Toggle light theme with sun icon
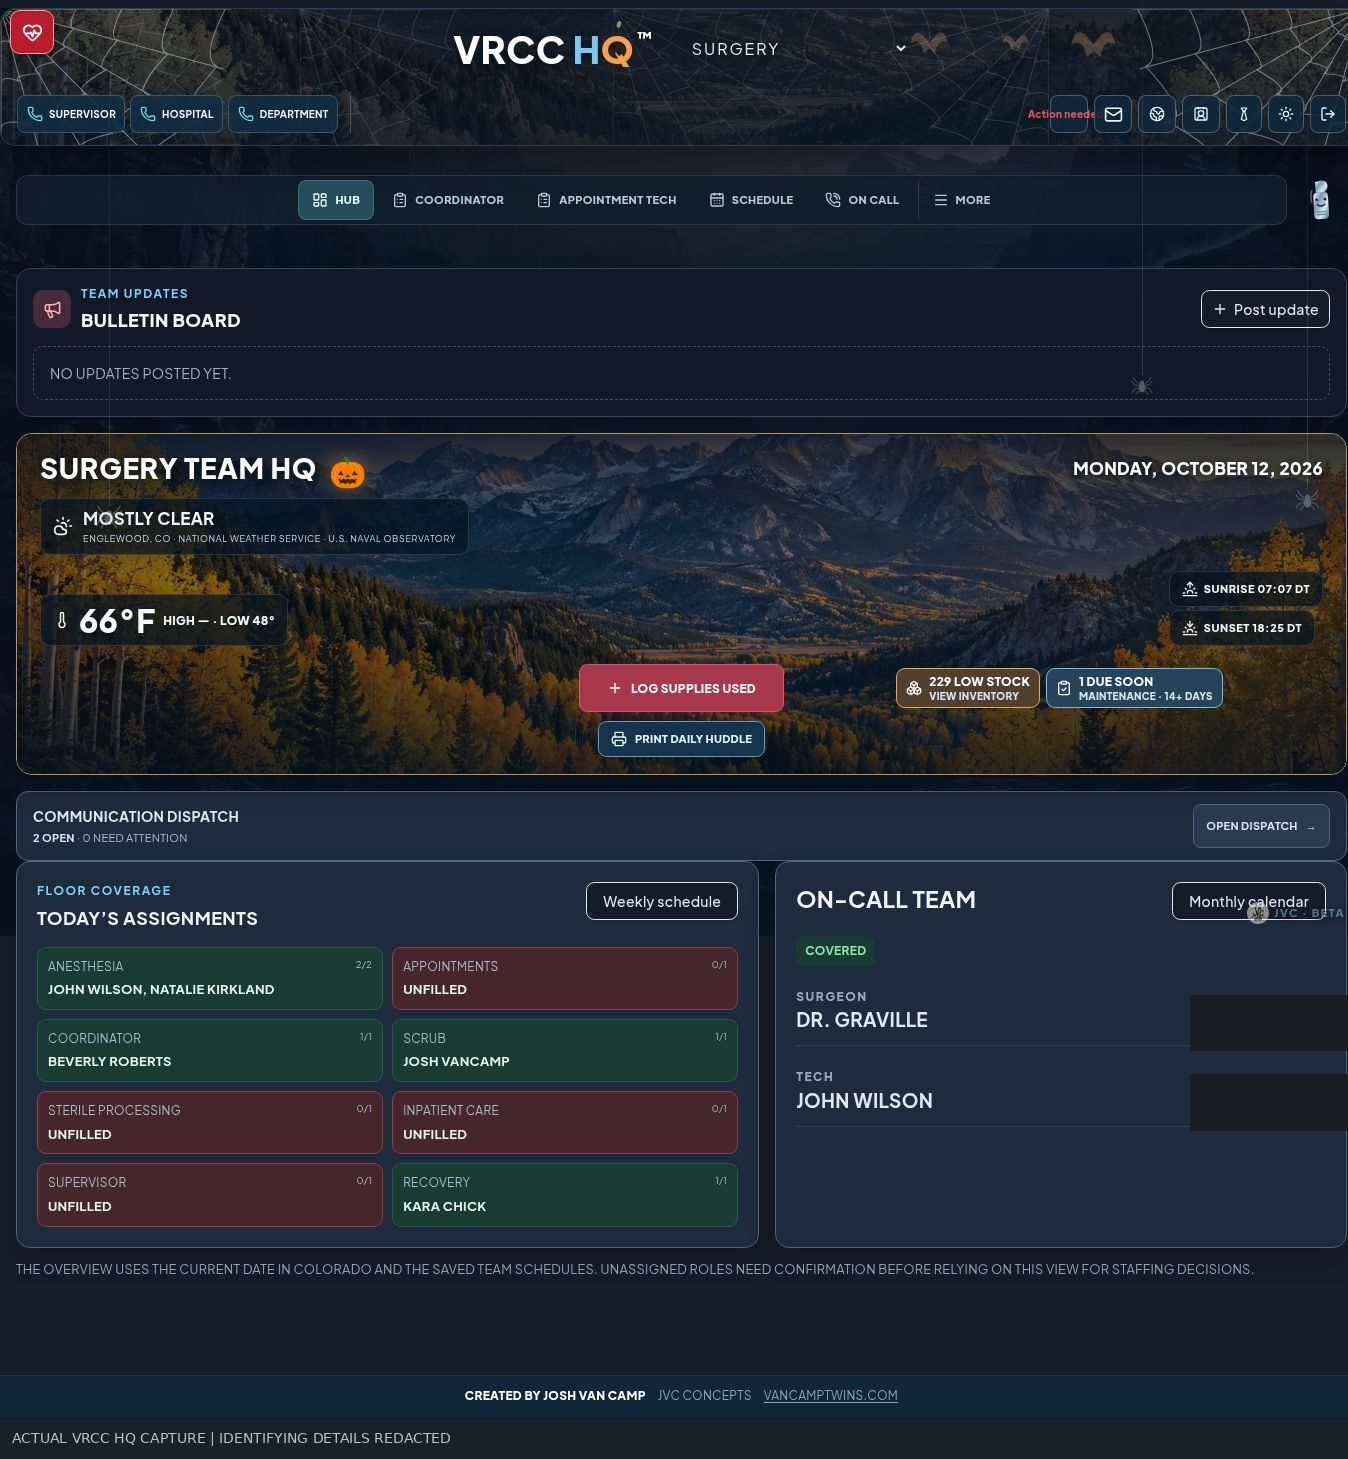The height and width of the screenshot is (1459, 1348). 1286,114
